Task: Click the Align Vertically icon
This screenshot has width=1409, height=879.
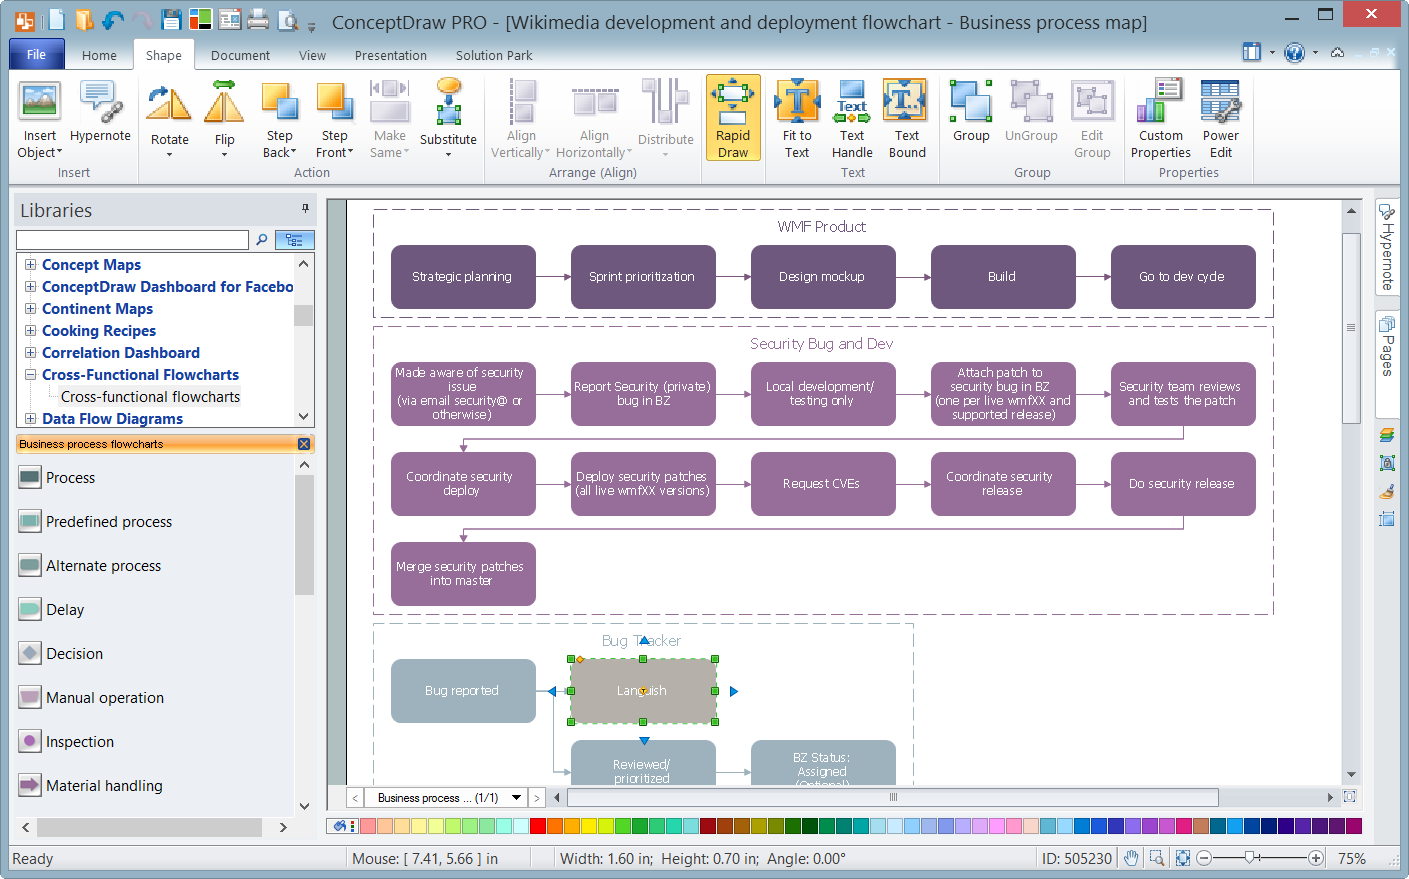Action: point(521,101)
